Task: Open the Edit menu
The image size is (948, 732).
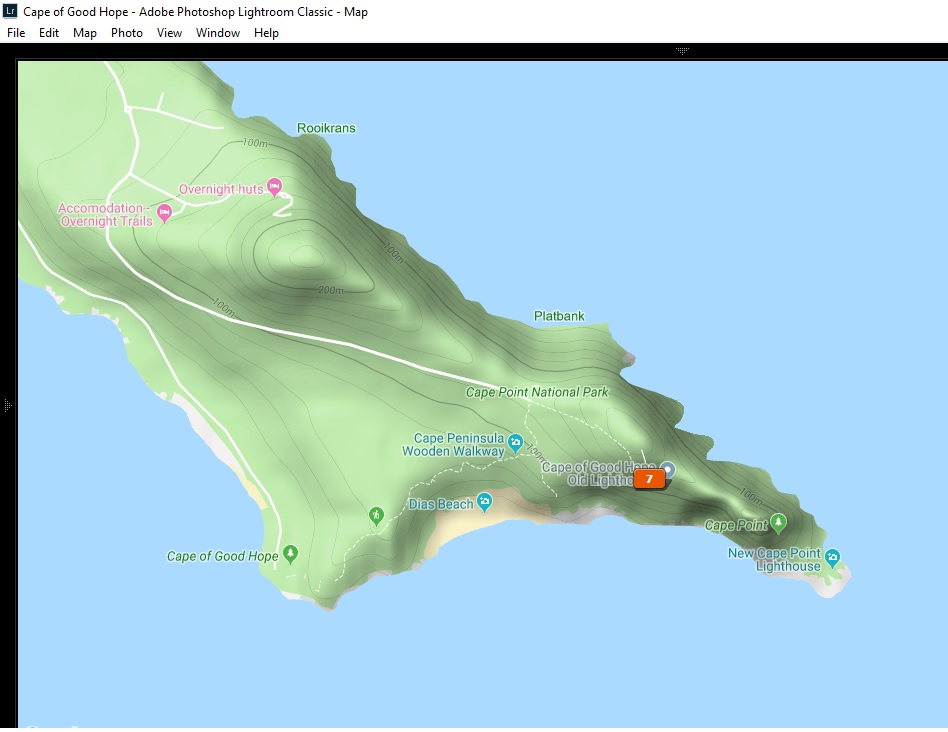Action: (x=49, y=33)
